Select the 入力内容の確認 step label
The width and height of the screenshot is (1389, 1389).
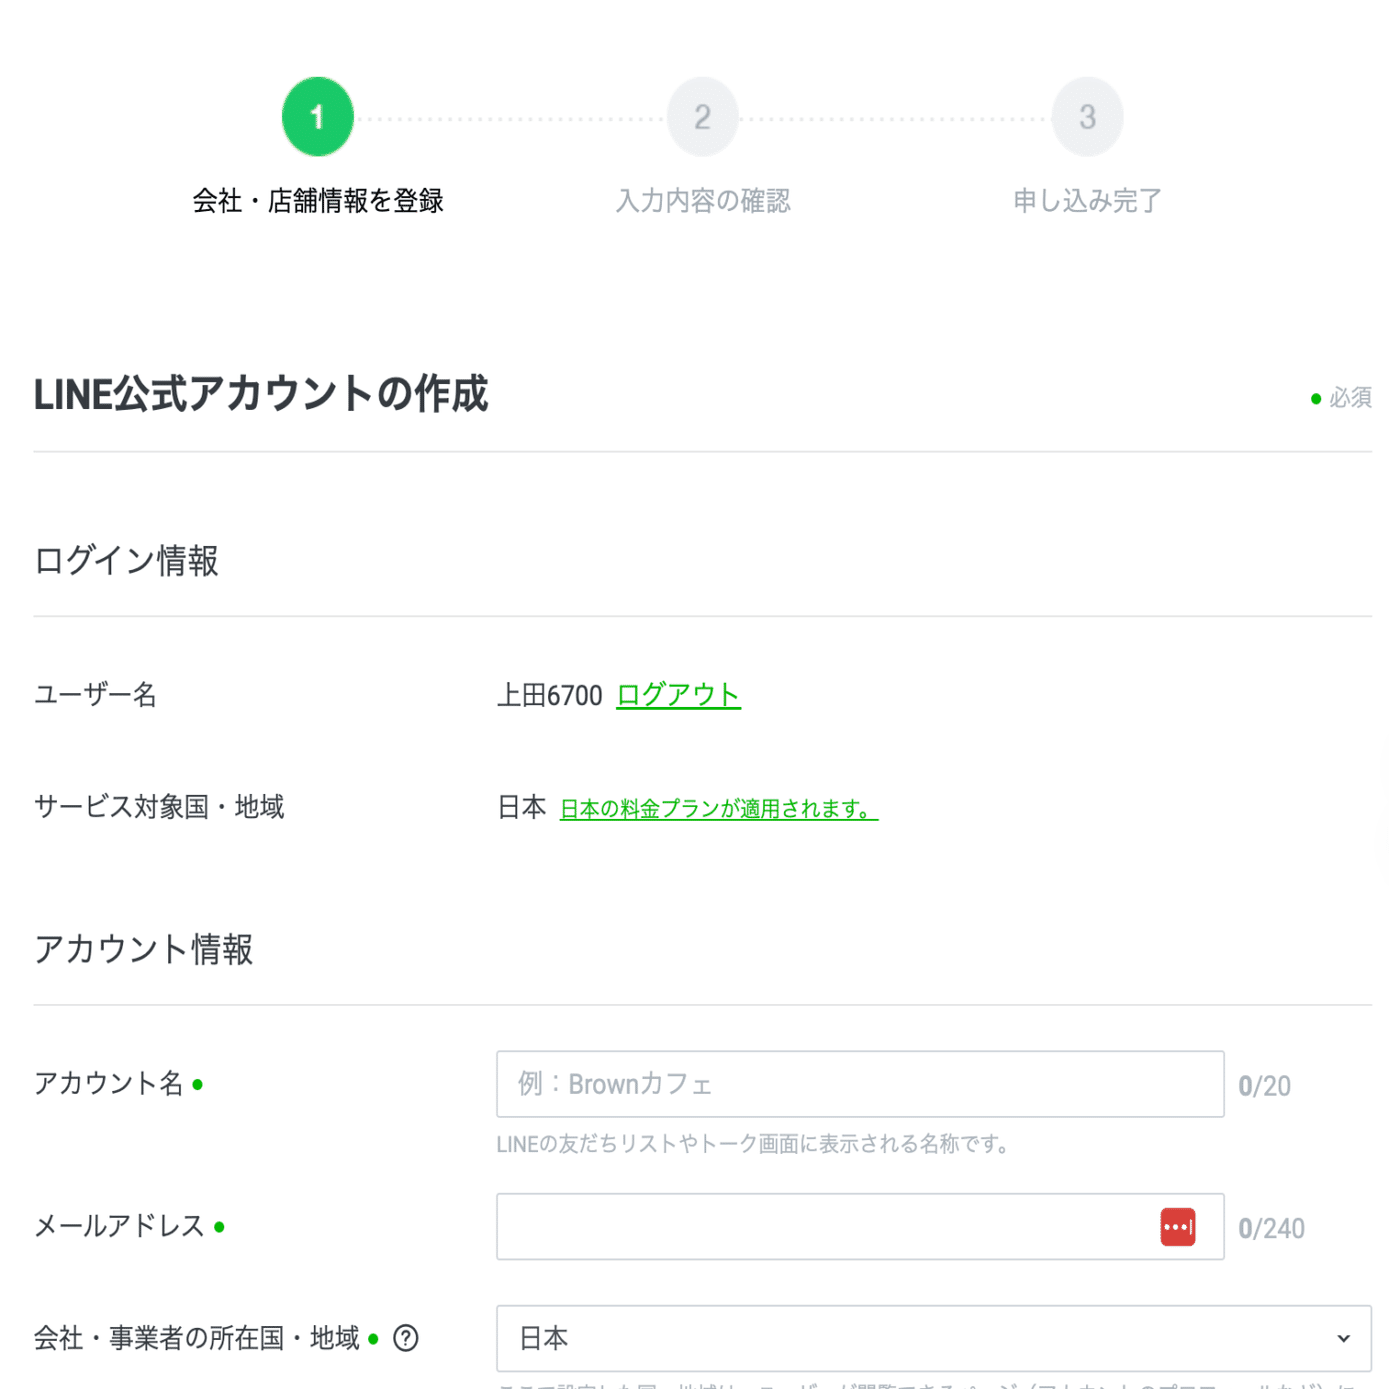tap(702, 200)
